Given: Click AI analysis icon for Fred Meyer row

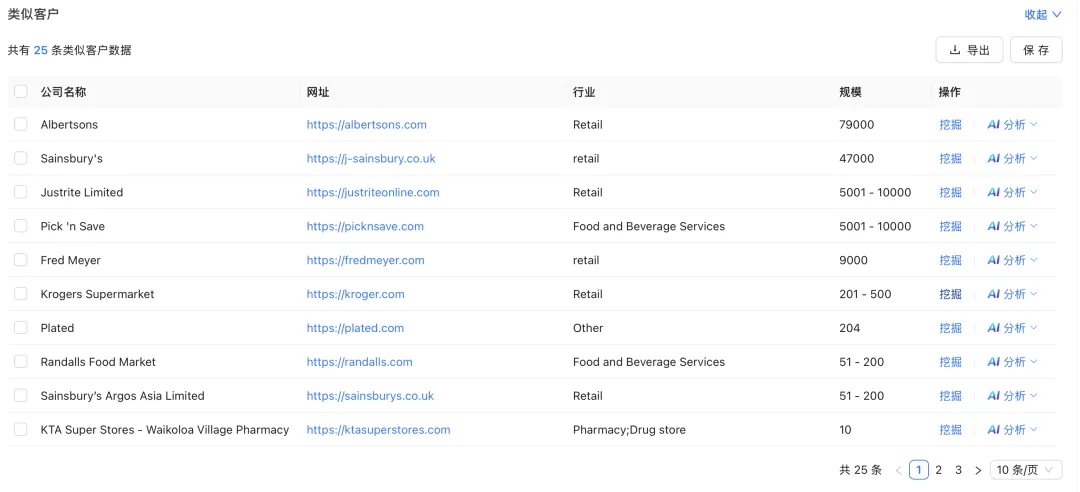Looking at the screenshot, I should 994,260.
